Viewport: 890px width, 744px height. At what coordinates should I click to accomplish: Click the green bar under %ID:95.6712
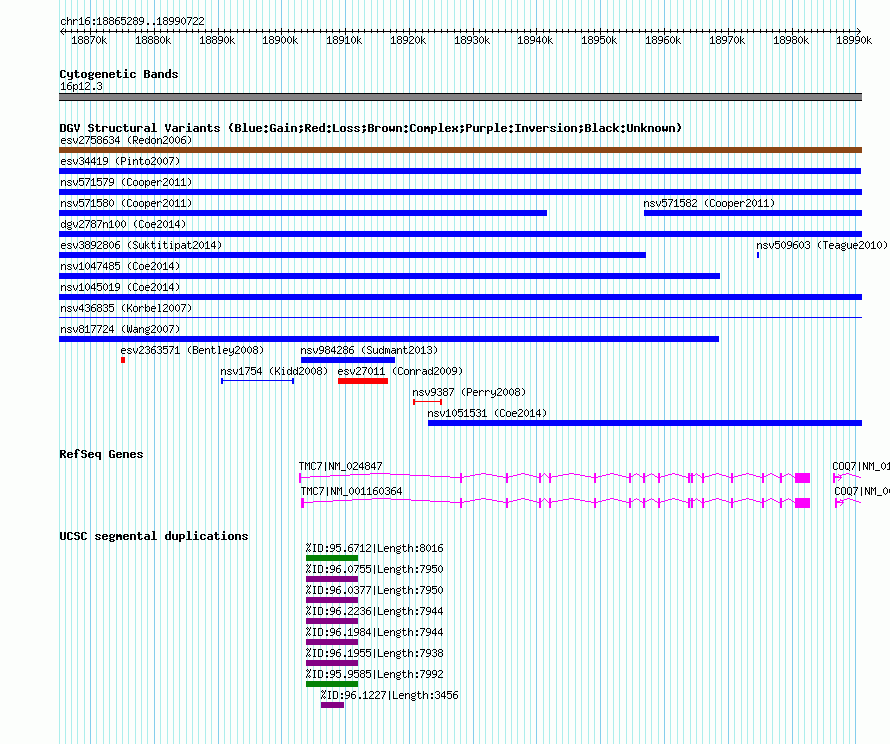click(332, 558)
